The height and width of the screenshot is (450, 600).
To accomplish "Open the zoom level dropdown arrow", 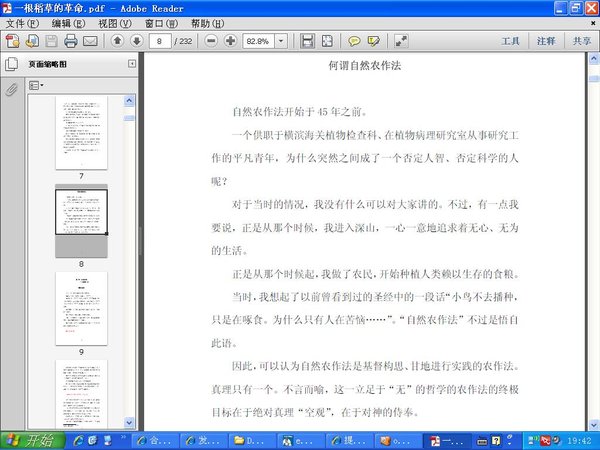I will pos(281,41).
